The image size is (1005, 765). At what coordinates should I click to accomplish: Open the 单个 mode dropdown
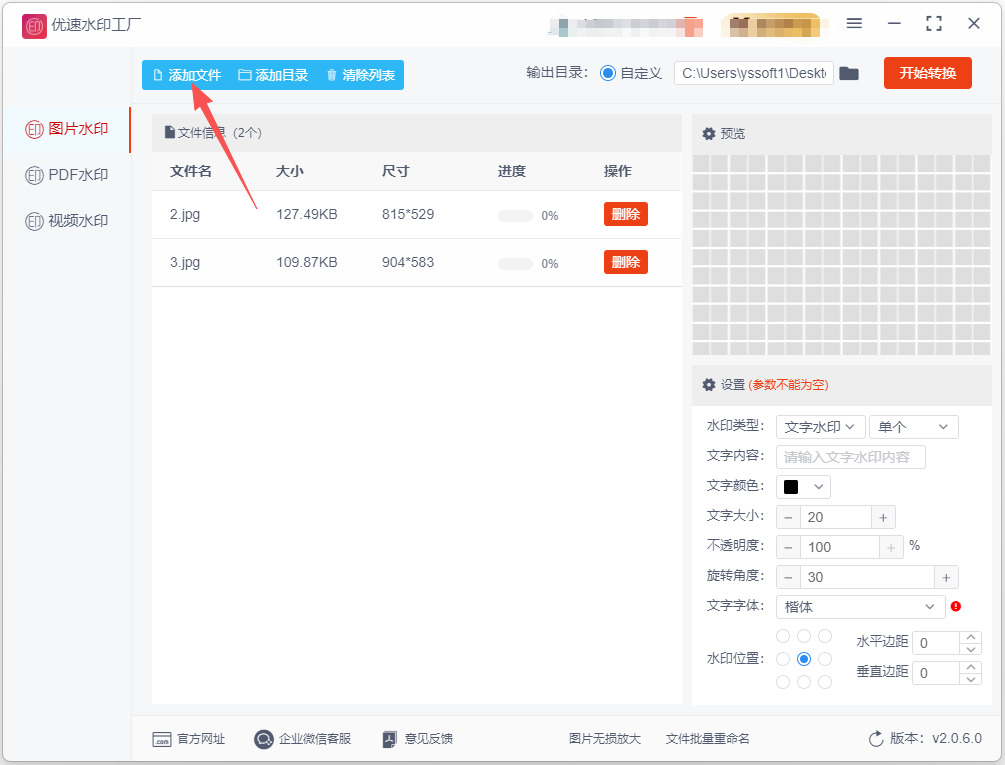[913, 427]
